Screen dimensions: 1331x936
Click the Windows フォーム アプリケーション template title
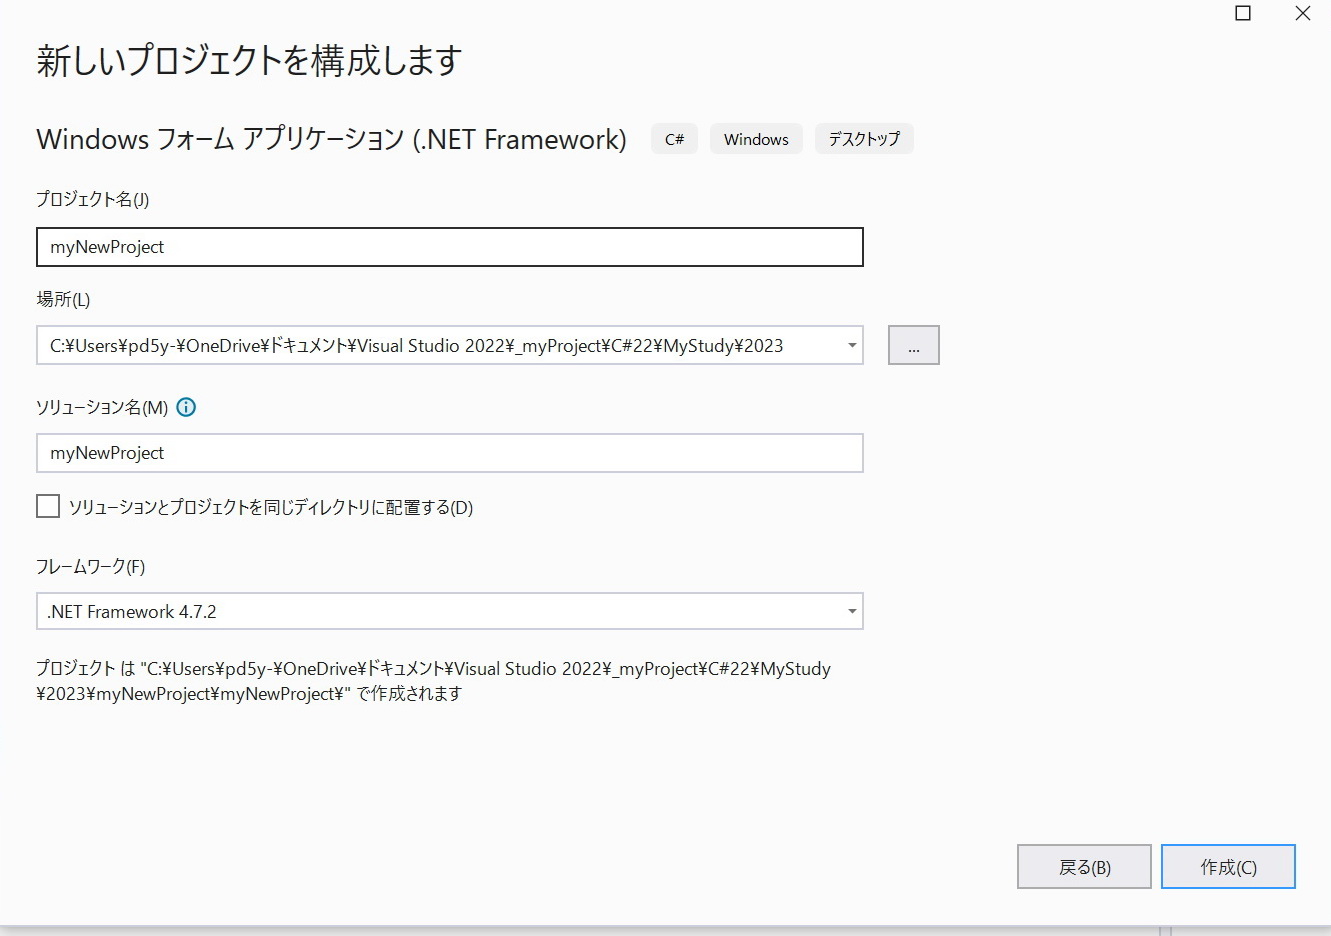pos(332,139)
